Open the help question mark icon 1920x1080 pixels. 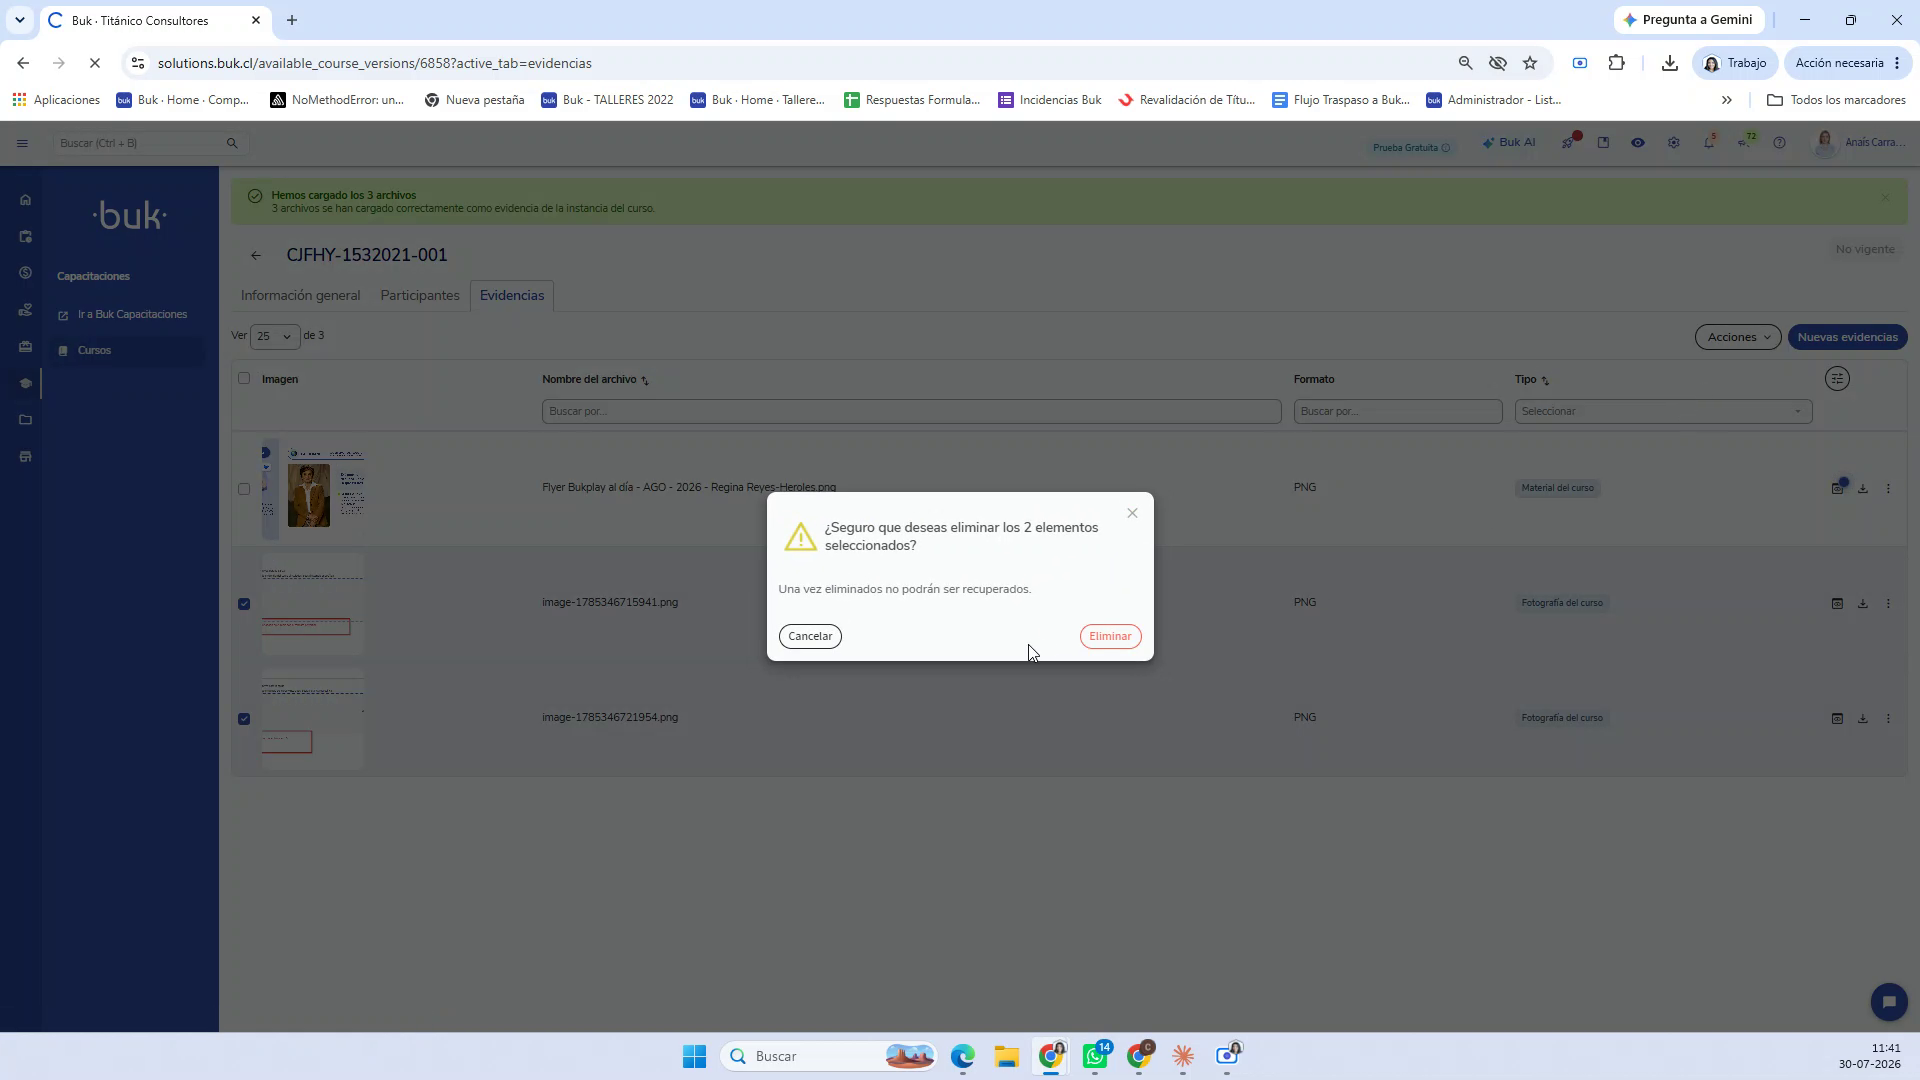coord(1779,143)
